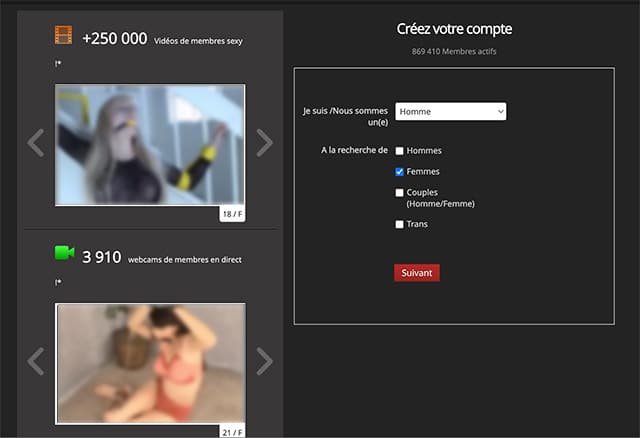This screenshot has height=438, width=640.
Task: Click '3 910 webcams de membres en direct'
Action: point(161,258)
